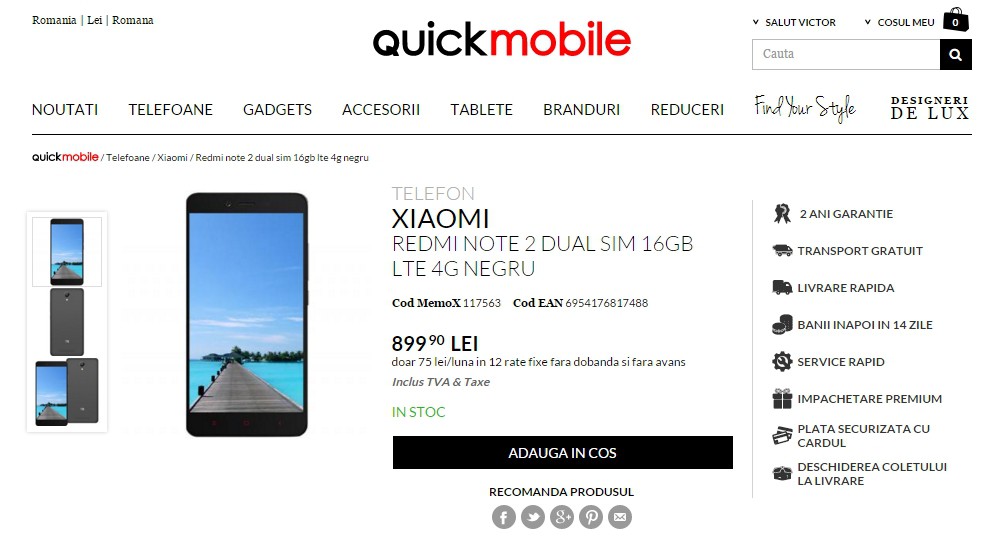Screen dimensions: 1005x541
Task: Share product on Facebook
Action: pos(504,517)
